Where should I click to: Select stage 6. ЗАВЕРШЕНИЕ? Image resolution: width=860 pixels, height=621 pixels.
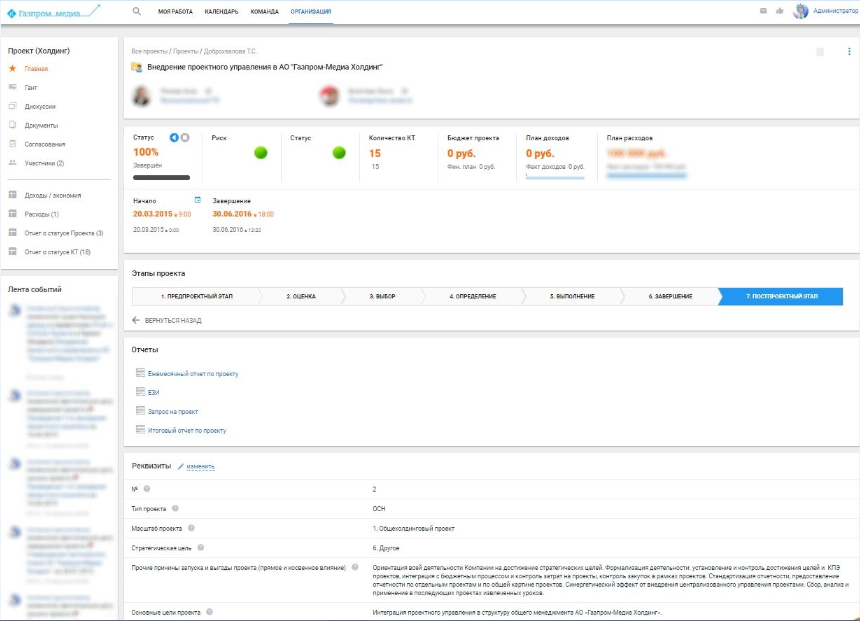point(670,296)
